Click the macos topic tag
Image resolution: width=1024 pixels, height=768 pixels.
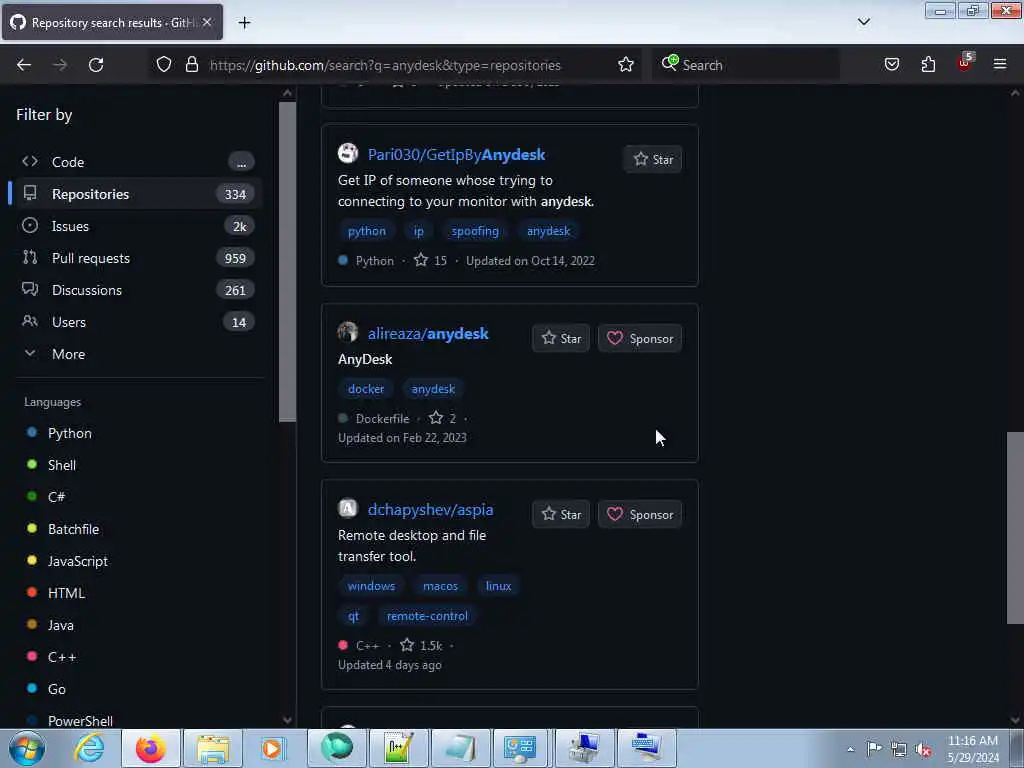440,586
